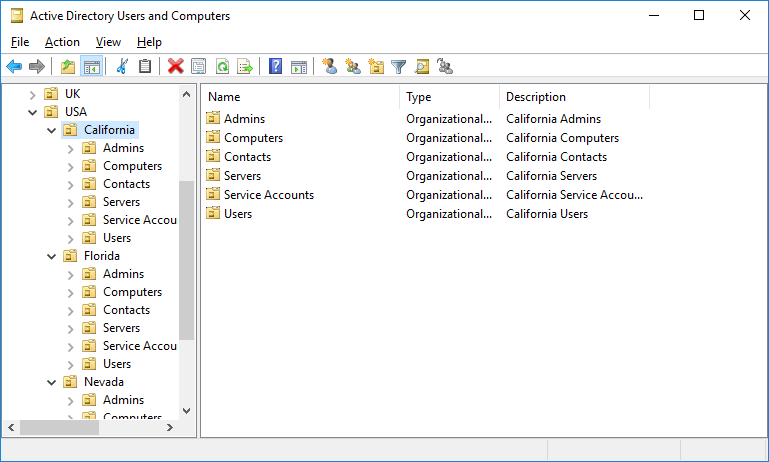This screenshot has width=769, height=462.
Task: Click the Users folder icon in list pane
Action: click(x=213, y=213)
